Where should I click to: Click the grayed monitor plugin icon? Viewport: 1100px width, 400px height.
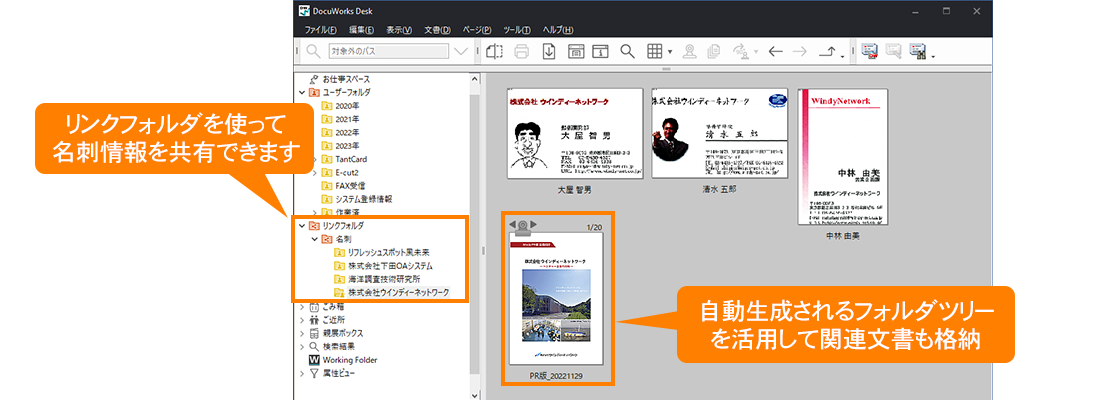(893, 51)
